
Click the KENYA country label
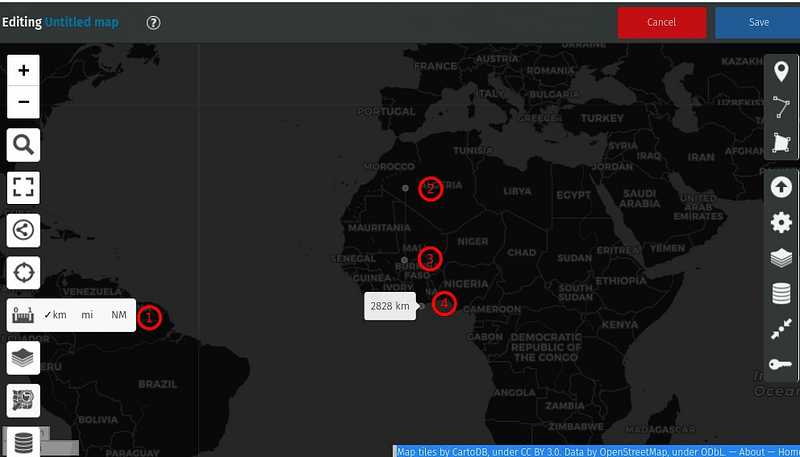tap(620, 324)
